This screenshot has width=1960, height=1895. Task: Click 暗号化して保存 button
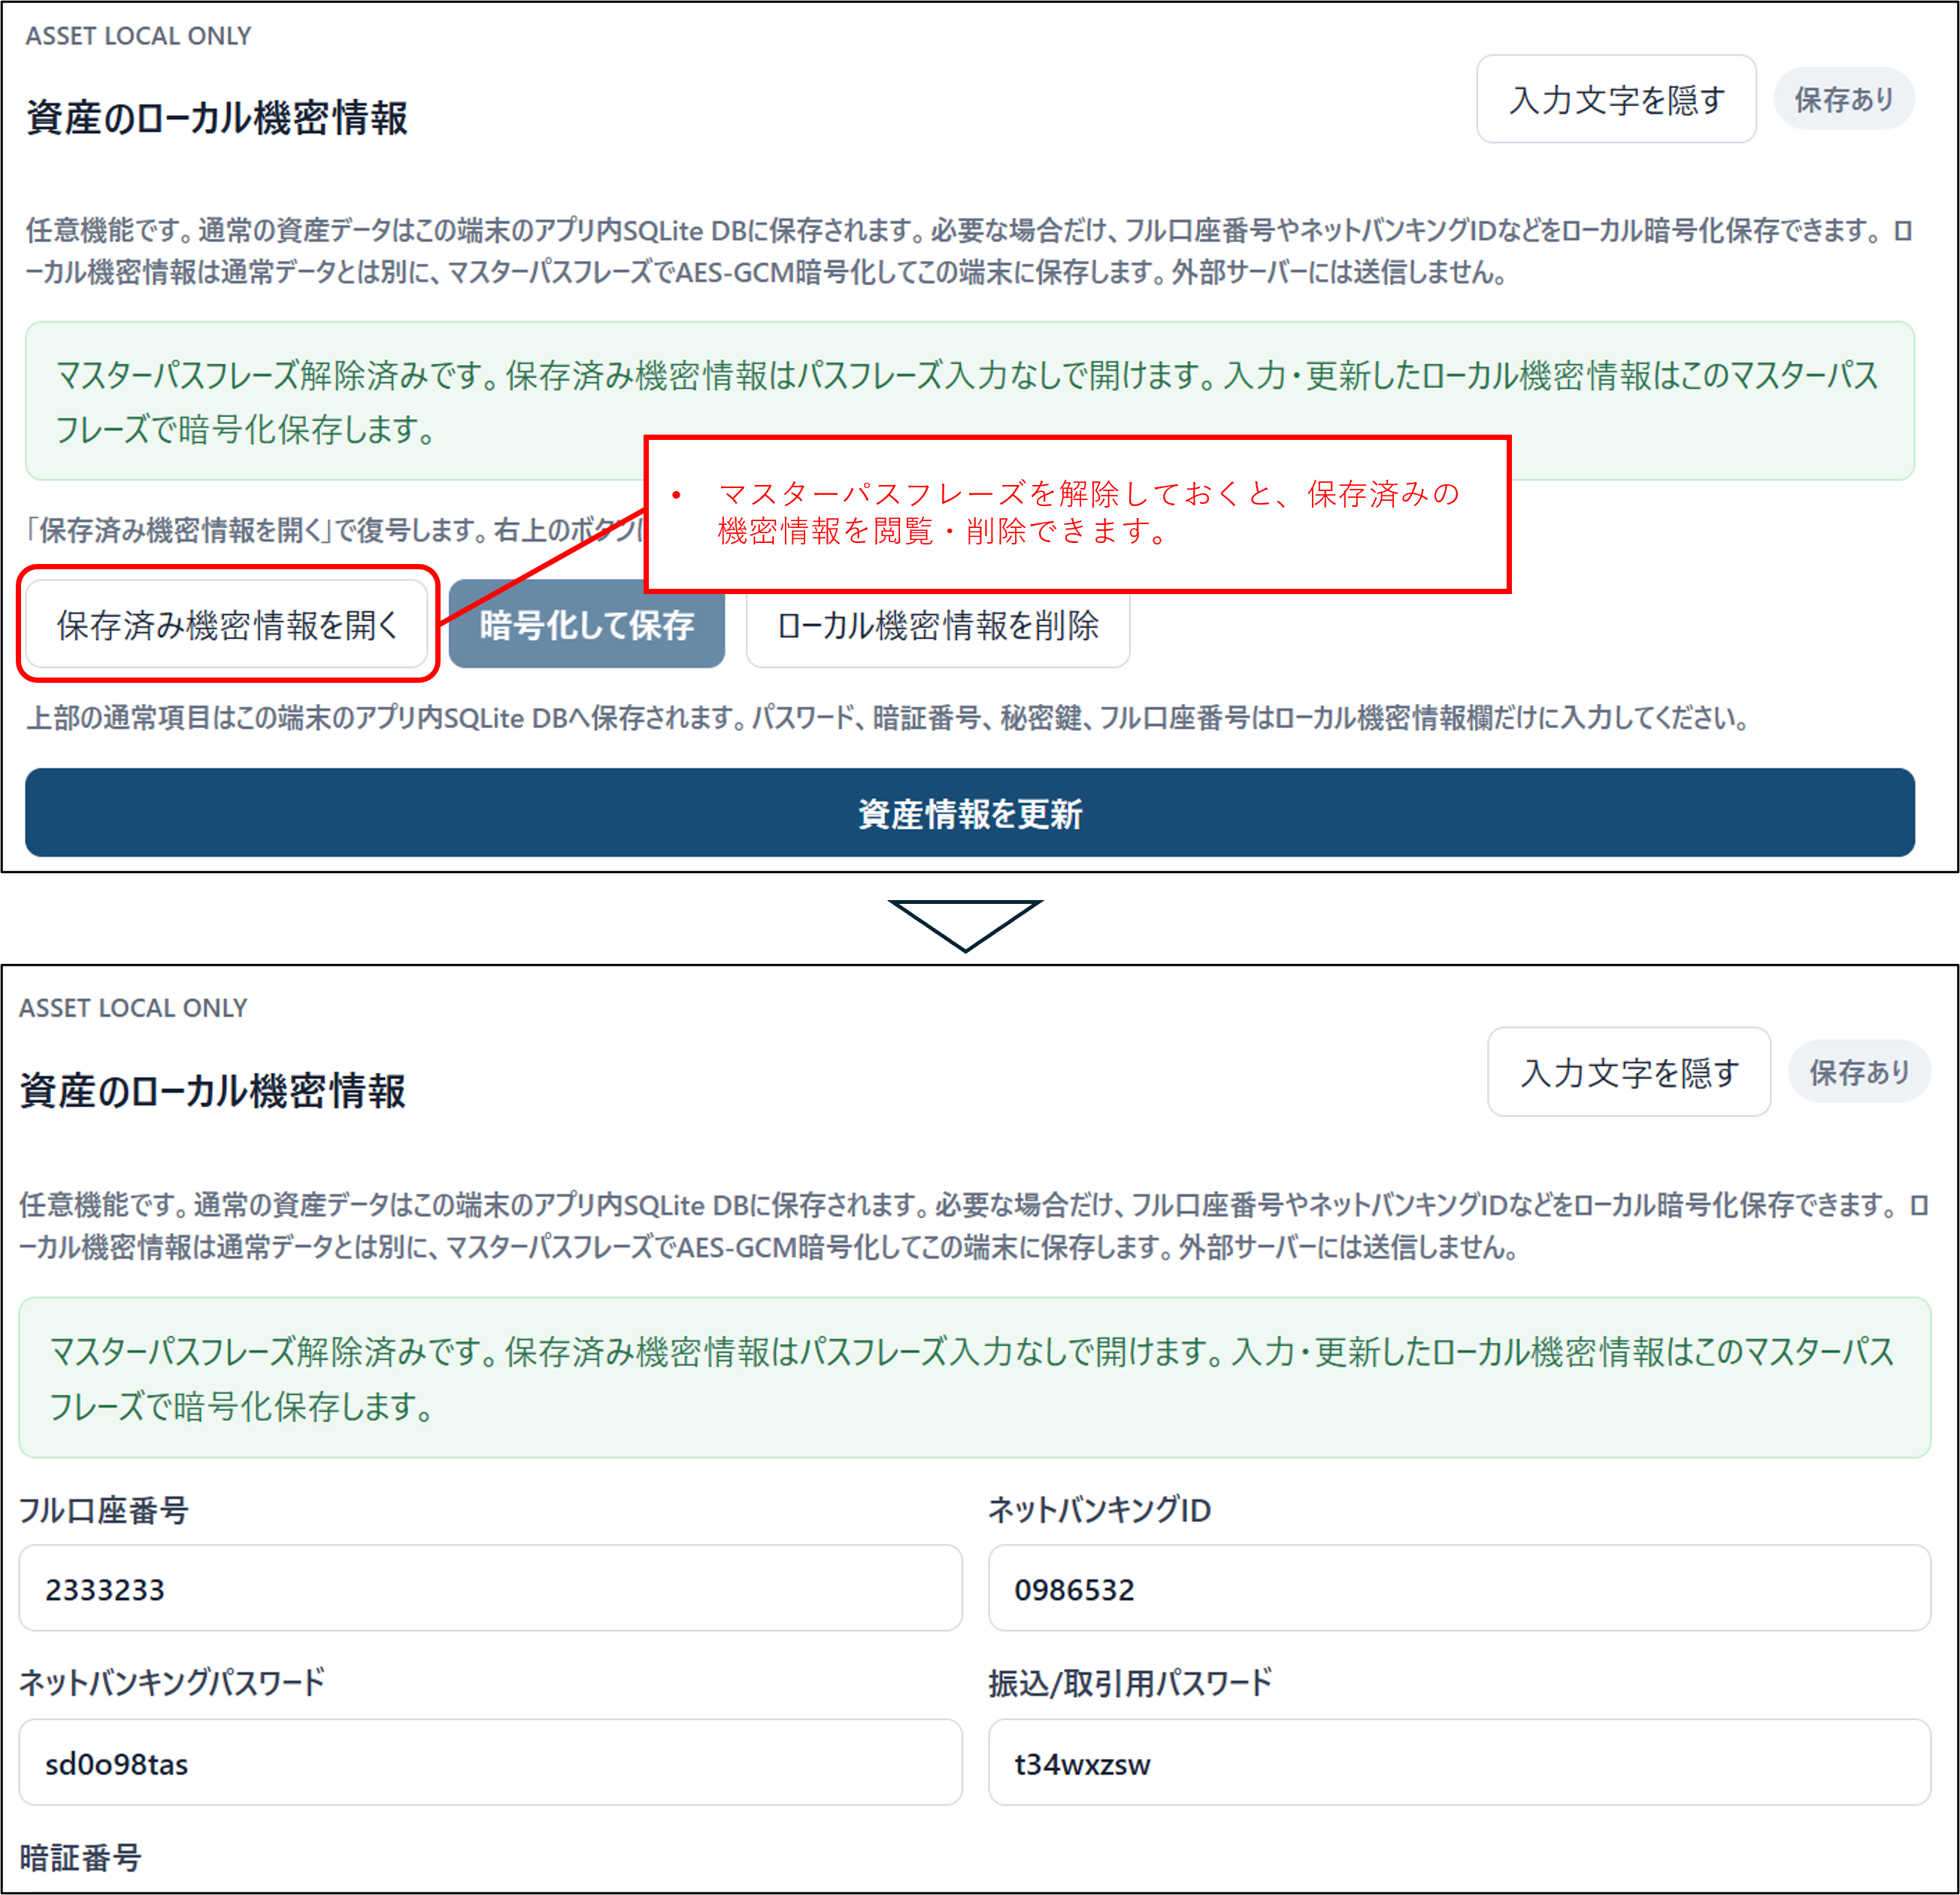coord(586,624)
